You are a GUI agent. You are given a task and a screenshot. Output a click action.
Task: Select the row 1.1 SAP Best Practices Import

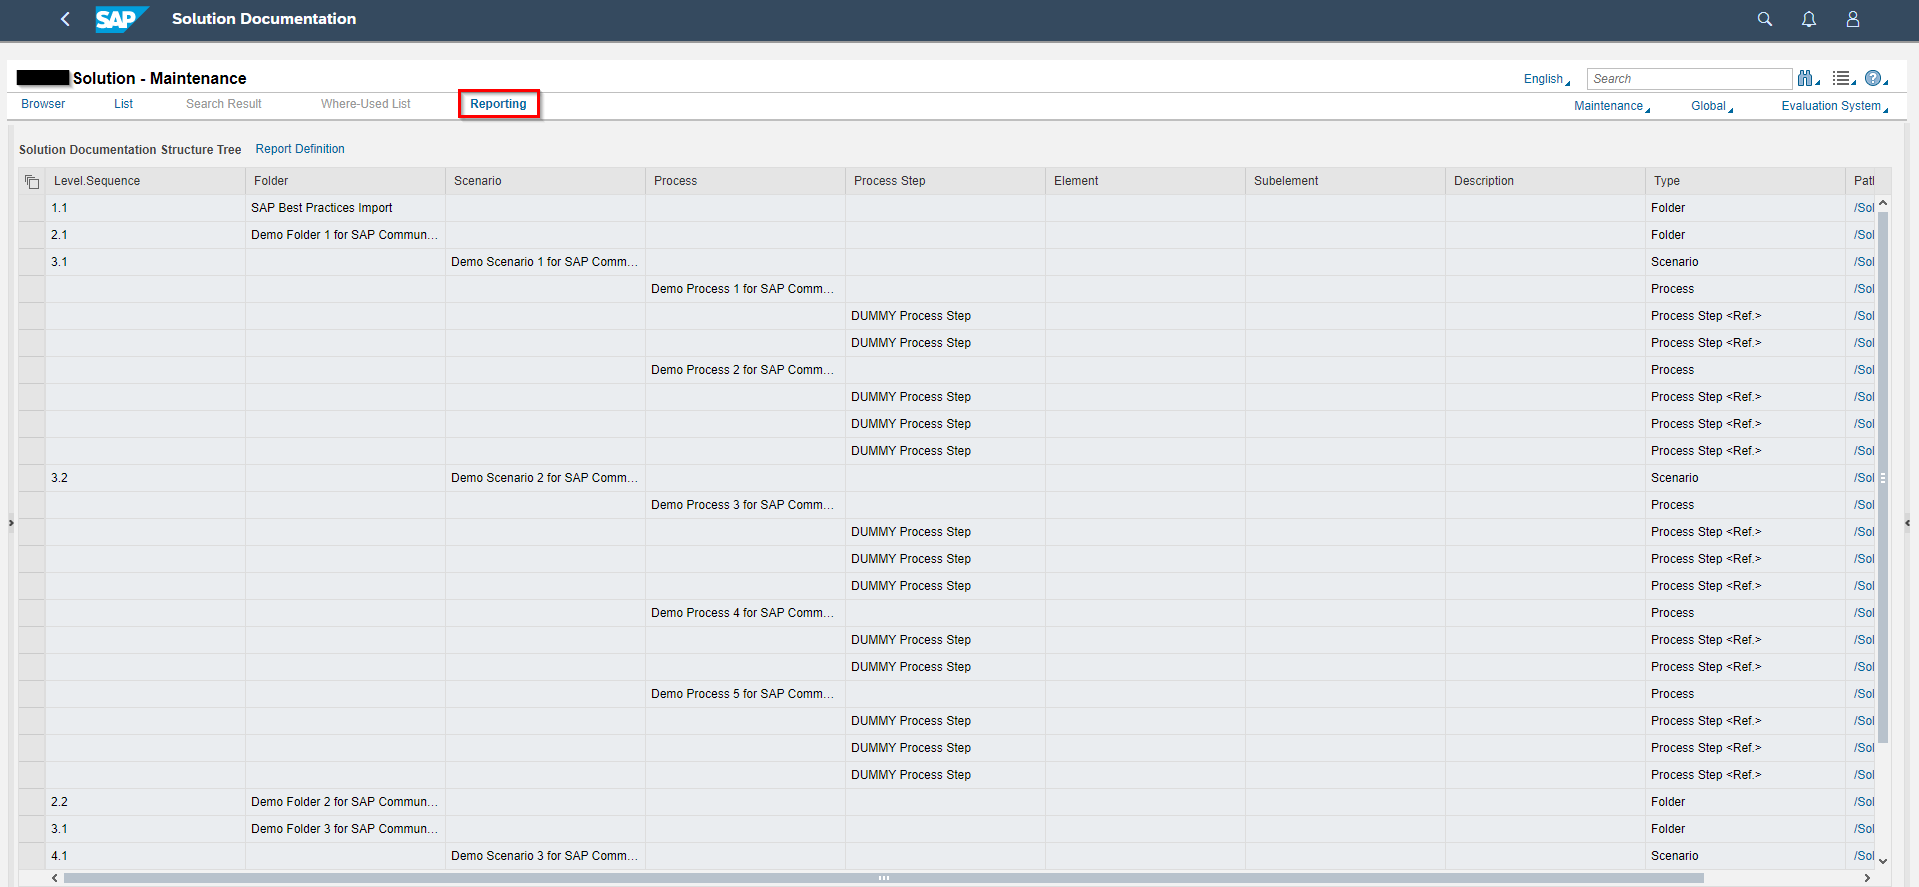pos(31,208)
